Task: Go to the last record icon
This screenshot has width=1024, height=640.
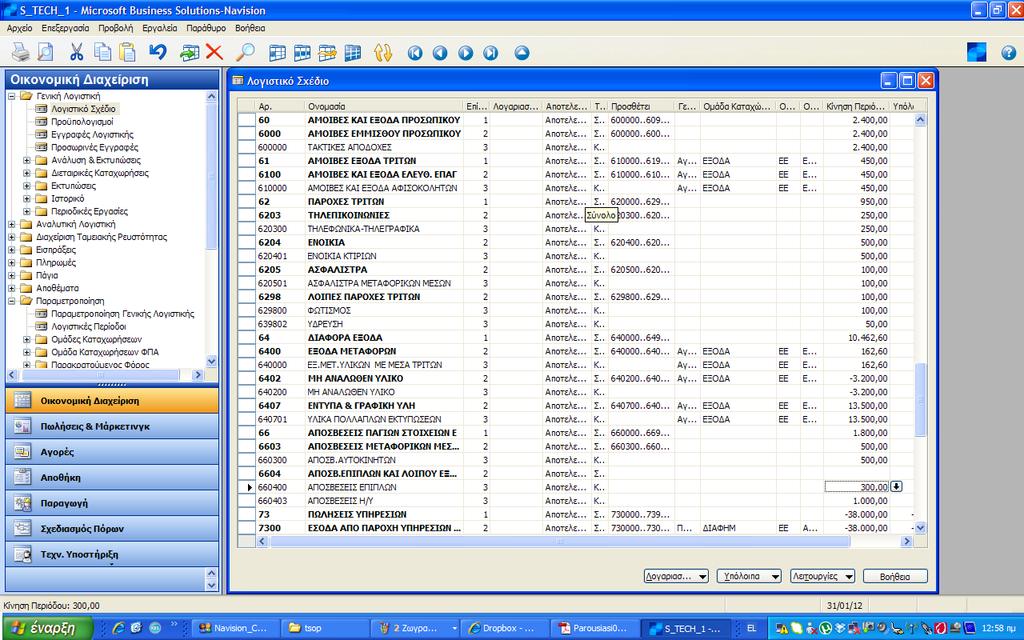Action: 490,53
